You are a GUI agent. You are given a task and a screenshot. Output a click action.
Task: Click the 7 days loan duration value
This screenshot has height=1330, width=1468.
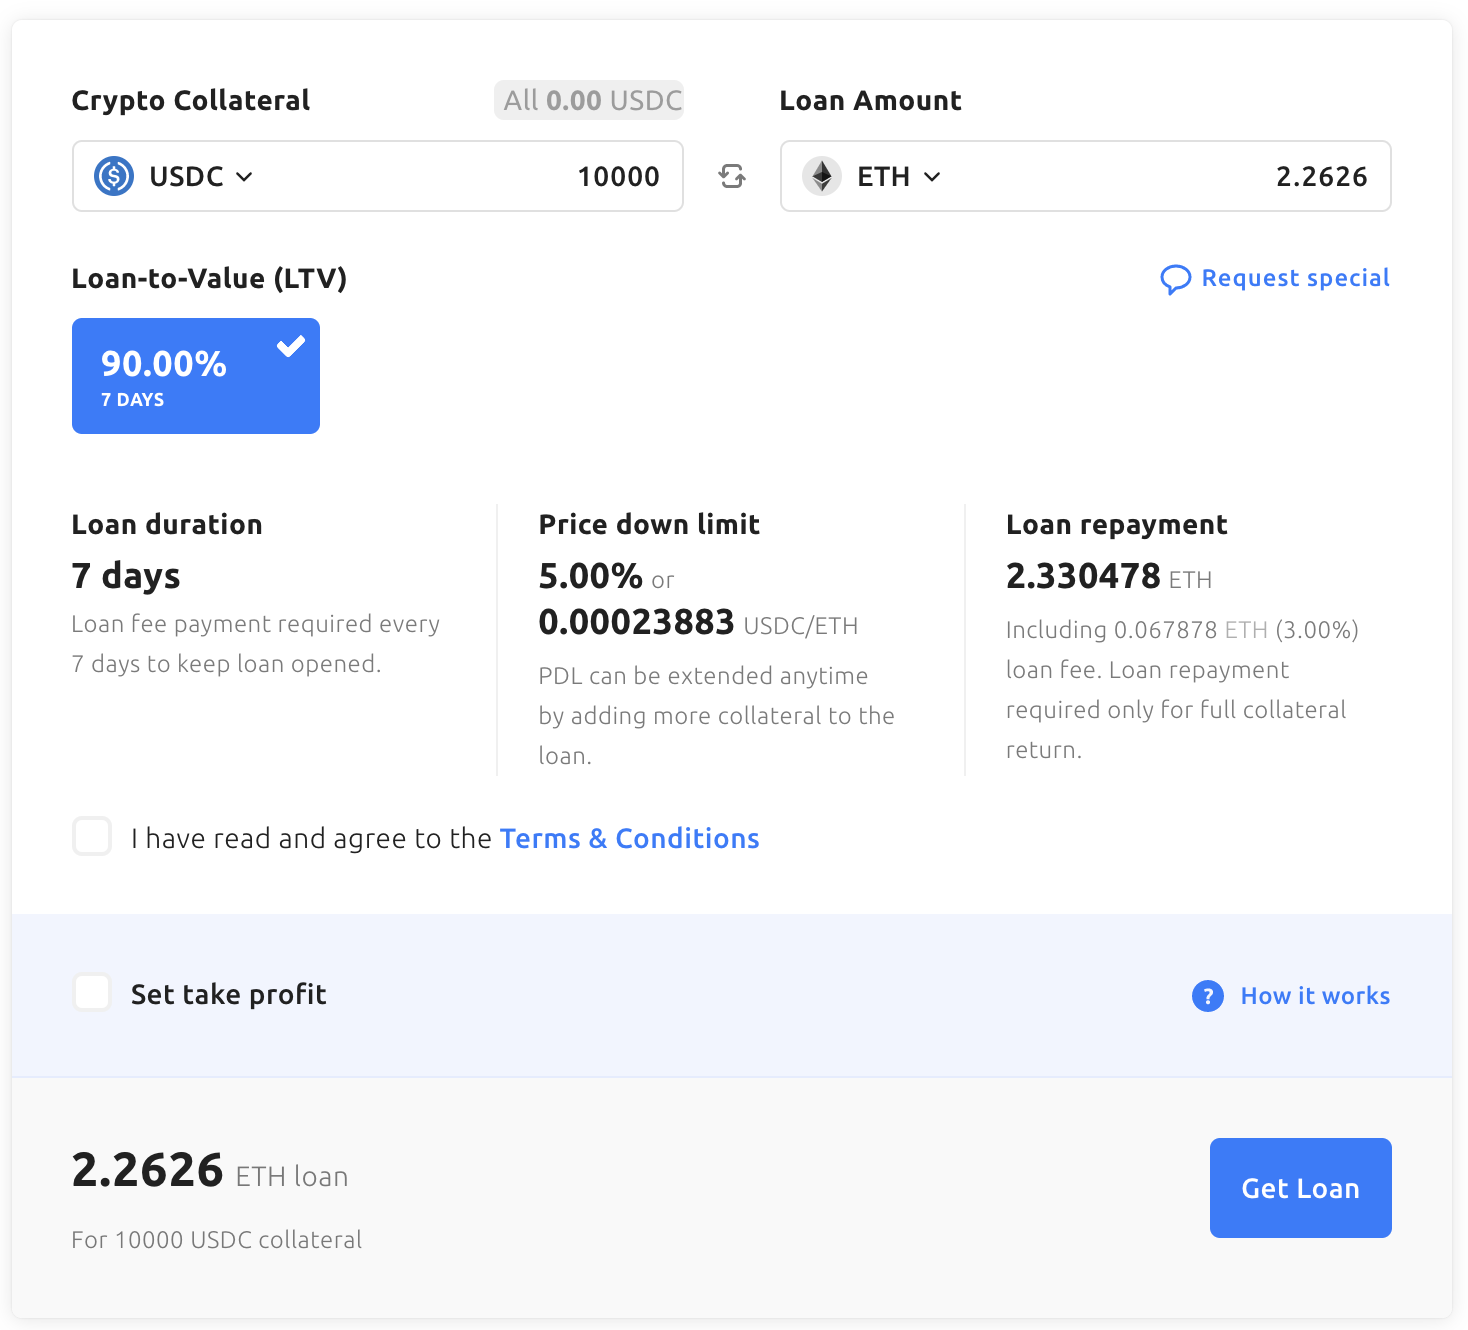(126, 576)
